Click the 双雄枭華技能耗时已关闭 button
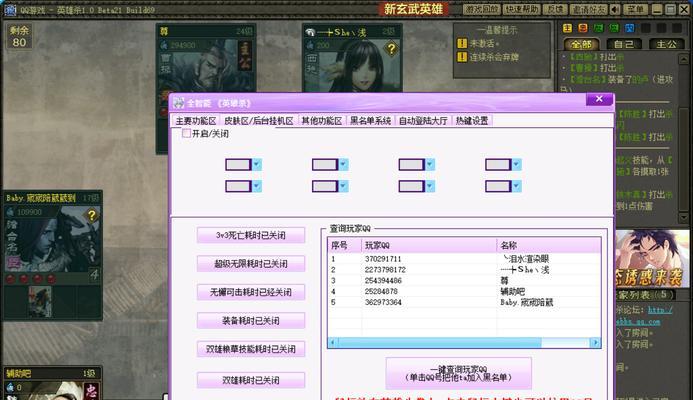 (251, 349)
